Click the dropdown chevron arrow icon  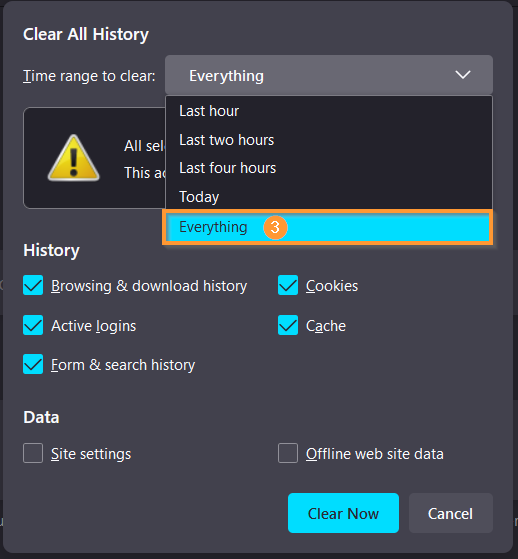tap(463, 75)
